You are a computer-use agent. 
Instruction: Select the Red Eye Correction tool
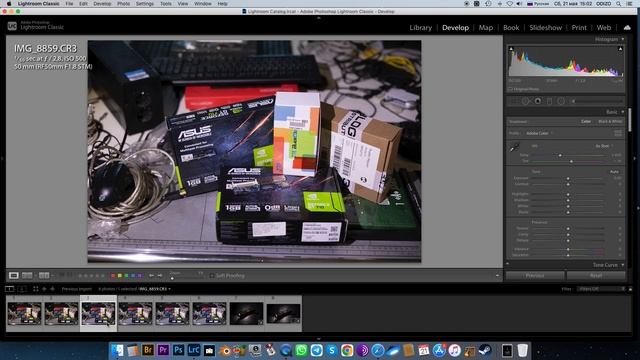[538, 101]
